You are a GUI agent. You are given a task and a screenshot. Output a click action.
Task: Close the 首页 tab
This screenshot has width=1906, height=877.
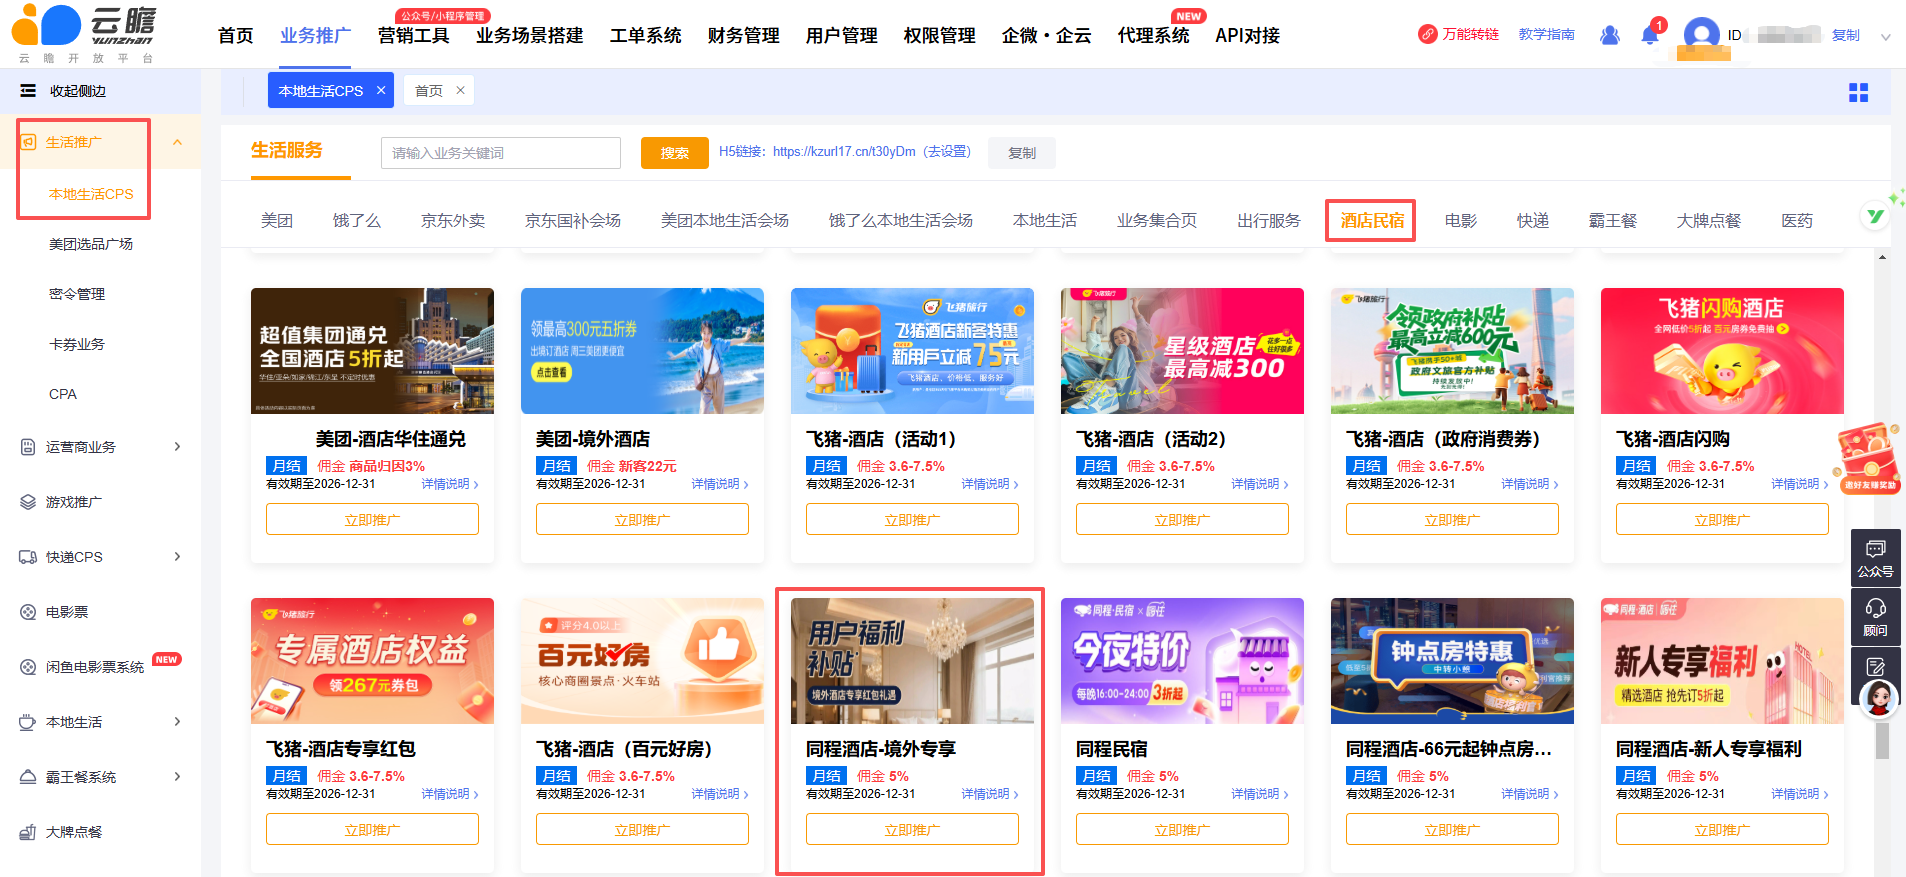tap(460, 90)
